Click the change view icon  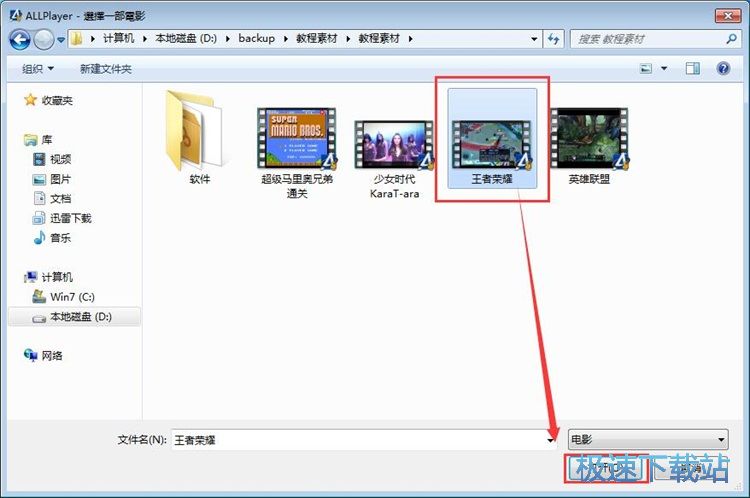[x=646, y=68]
